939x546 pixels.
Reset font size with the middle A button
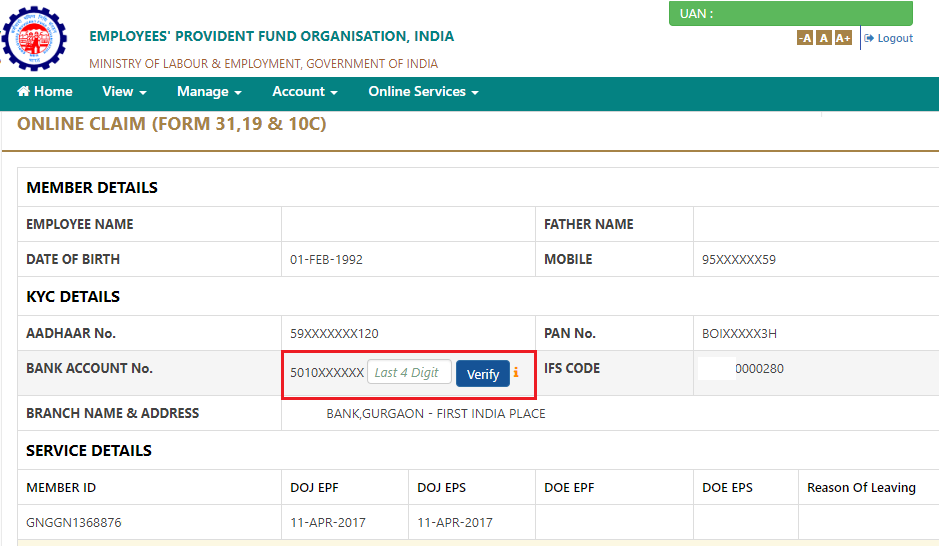pyautogui.click(x=823, y=38)
